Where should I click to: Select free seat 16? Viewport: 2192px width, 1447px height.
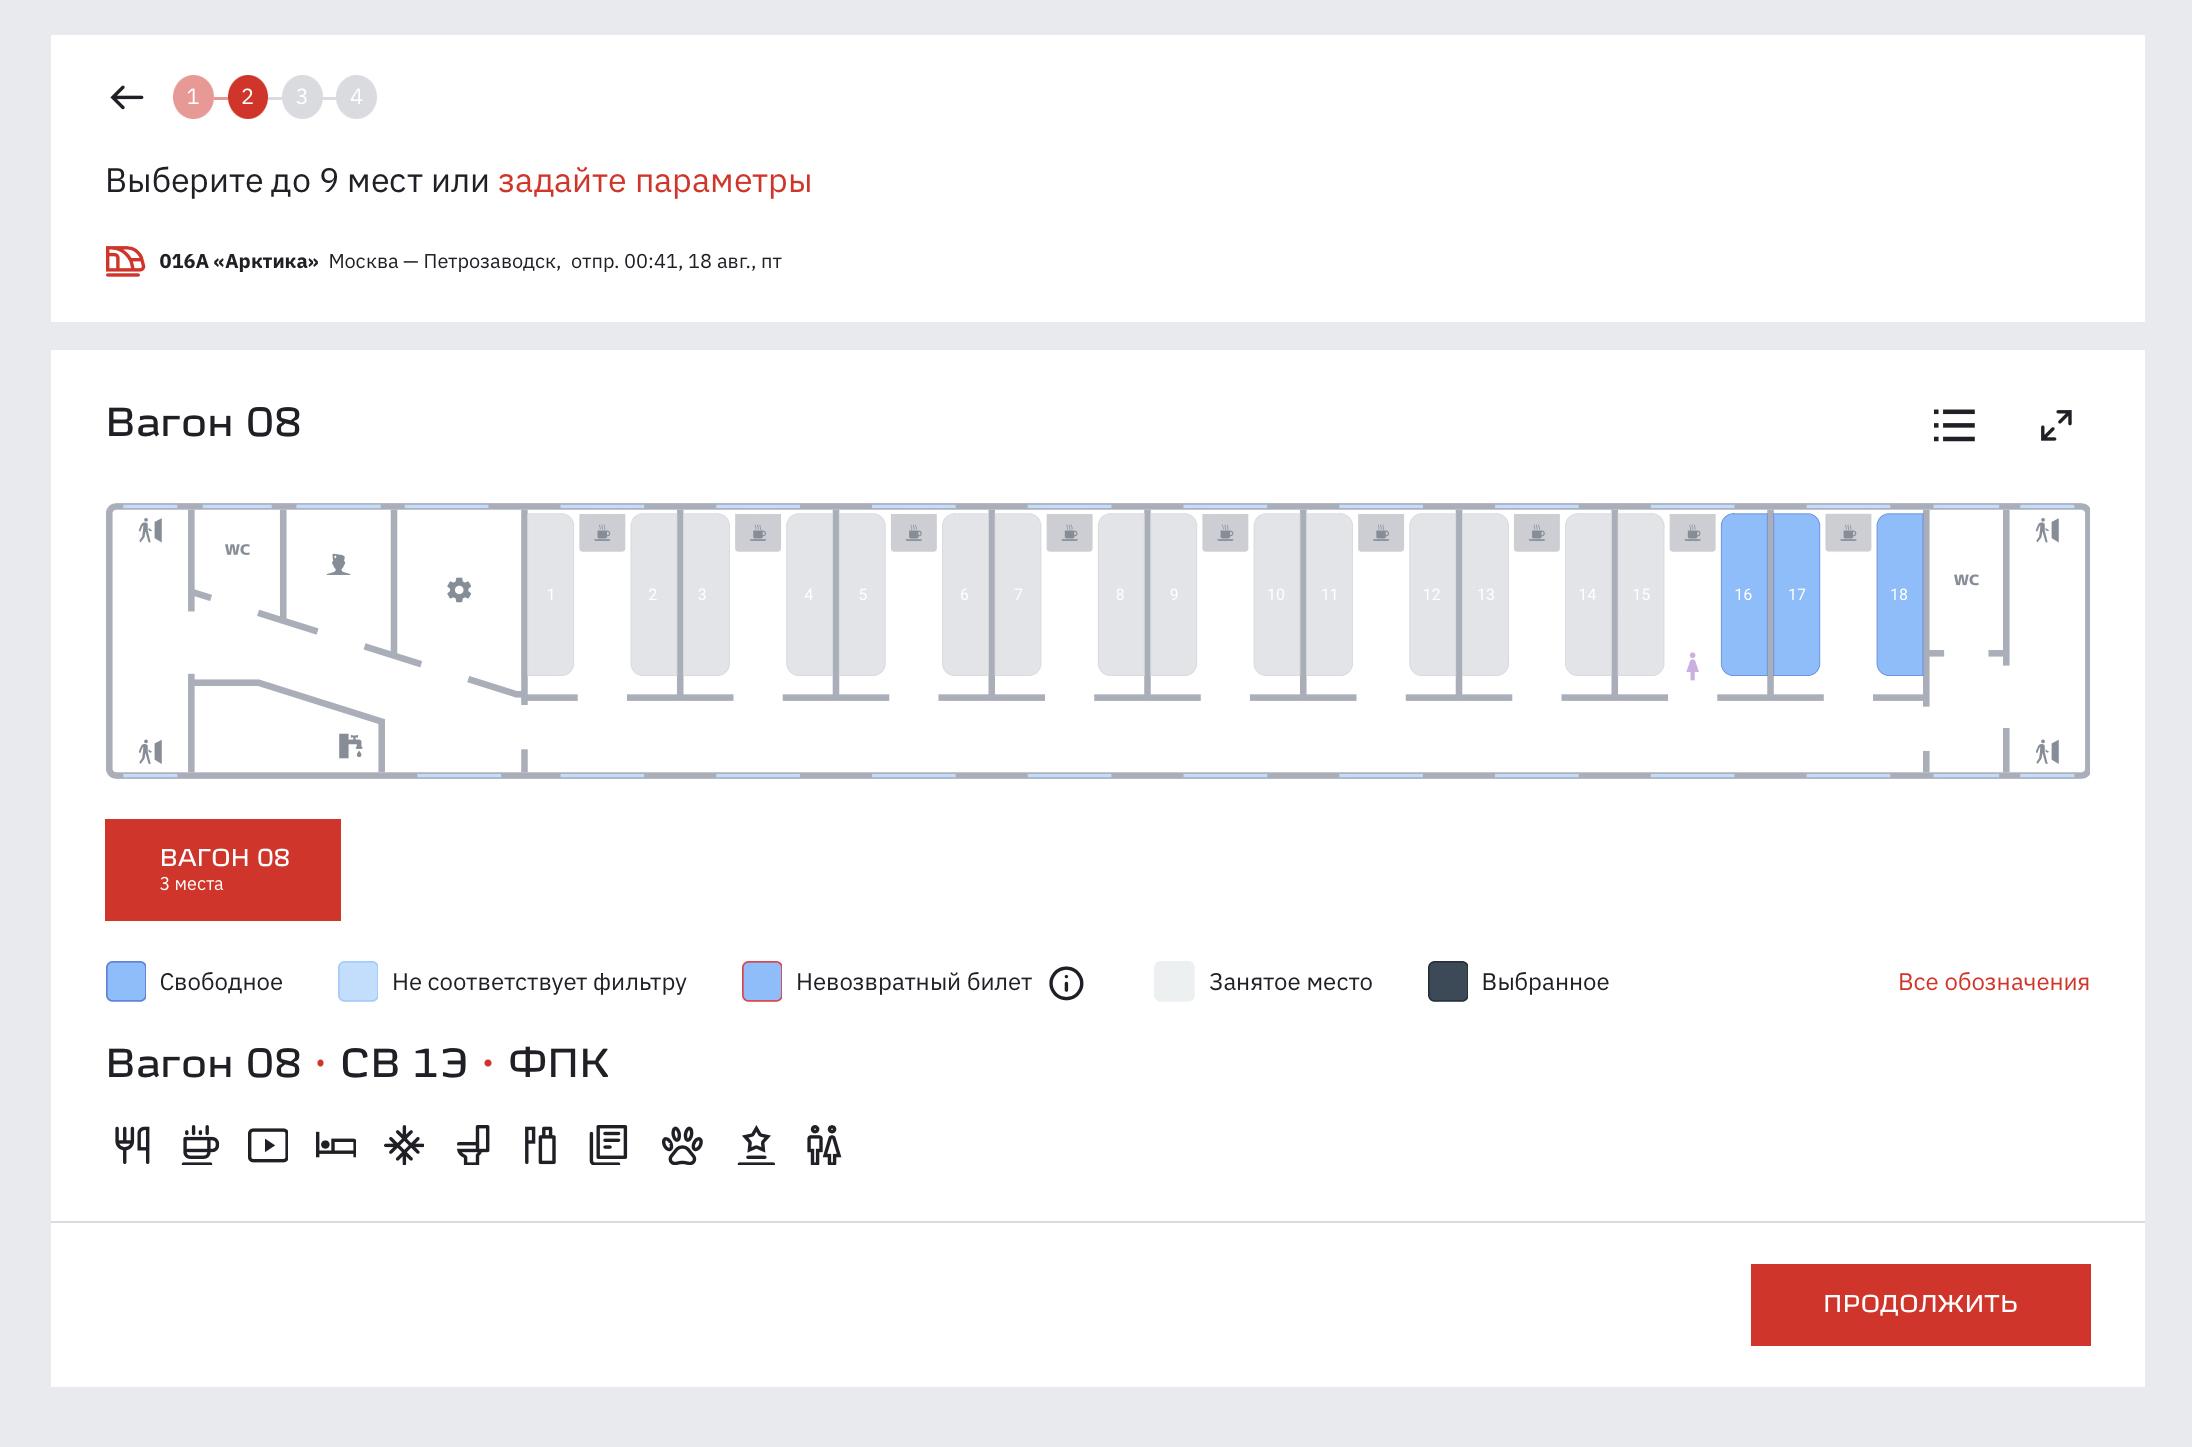(x=1743, y=594)
